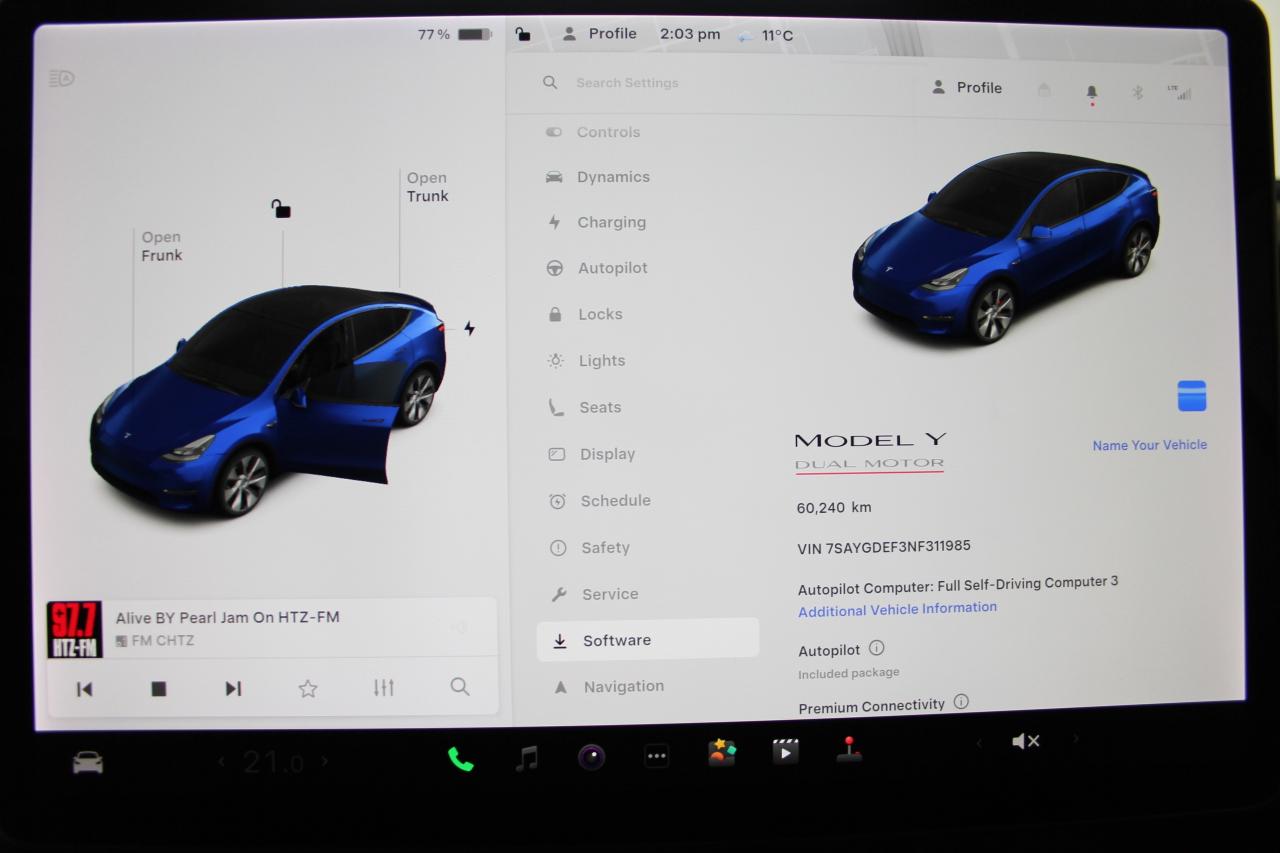Open the Toybox app icon
The height and width of the screenshot is (853, 1280).
click(722, 751)
